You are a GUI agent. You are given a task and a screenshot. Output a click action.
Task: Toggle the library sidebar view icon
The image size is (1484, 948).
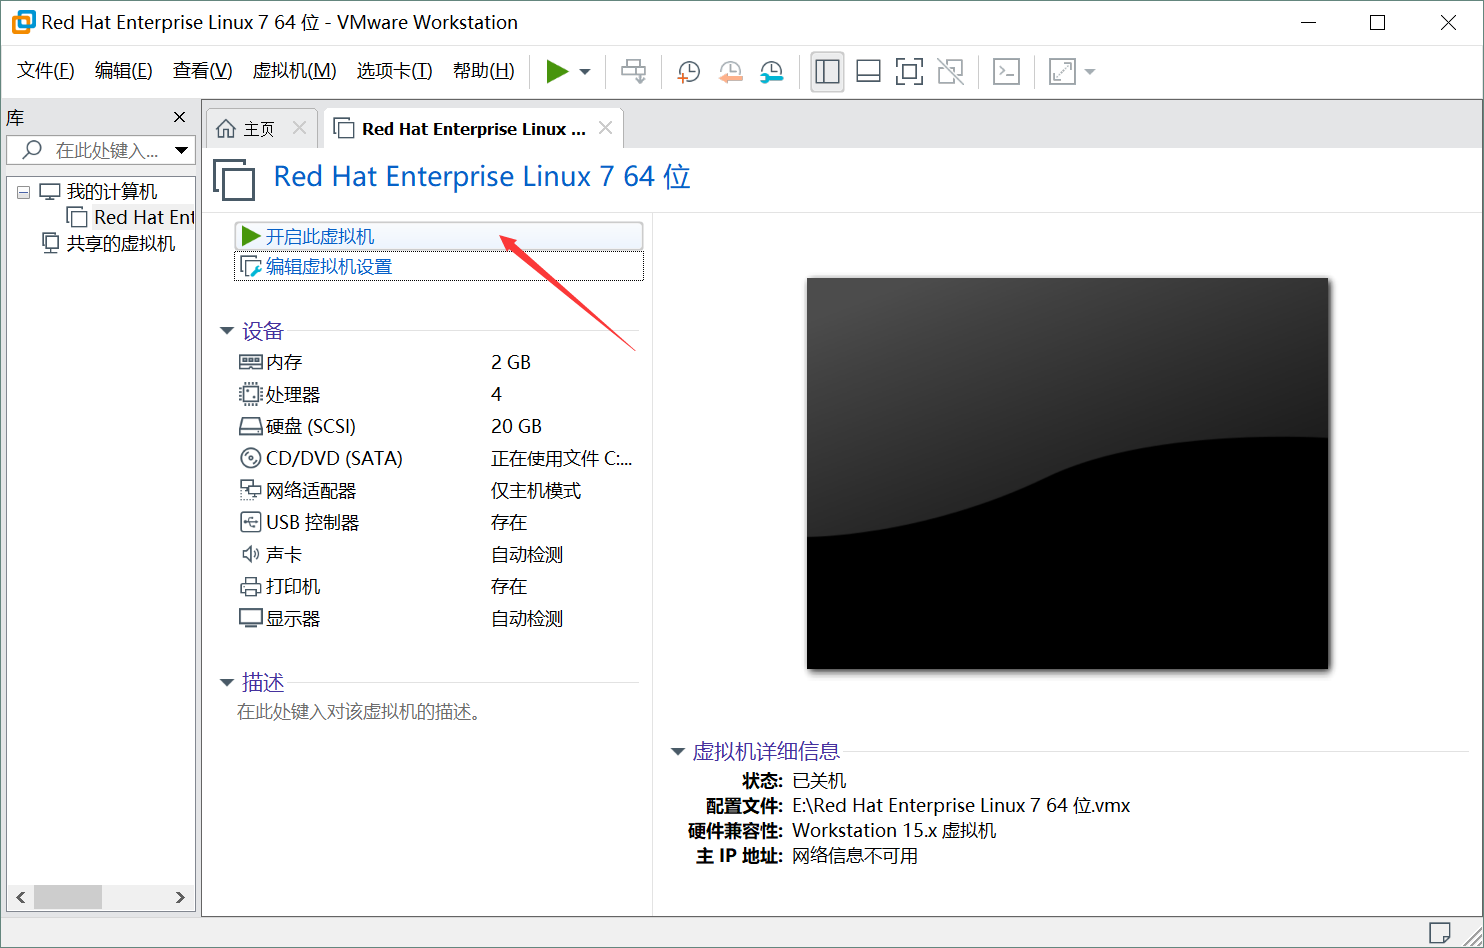tap(827, 71)
